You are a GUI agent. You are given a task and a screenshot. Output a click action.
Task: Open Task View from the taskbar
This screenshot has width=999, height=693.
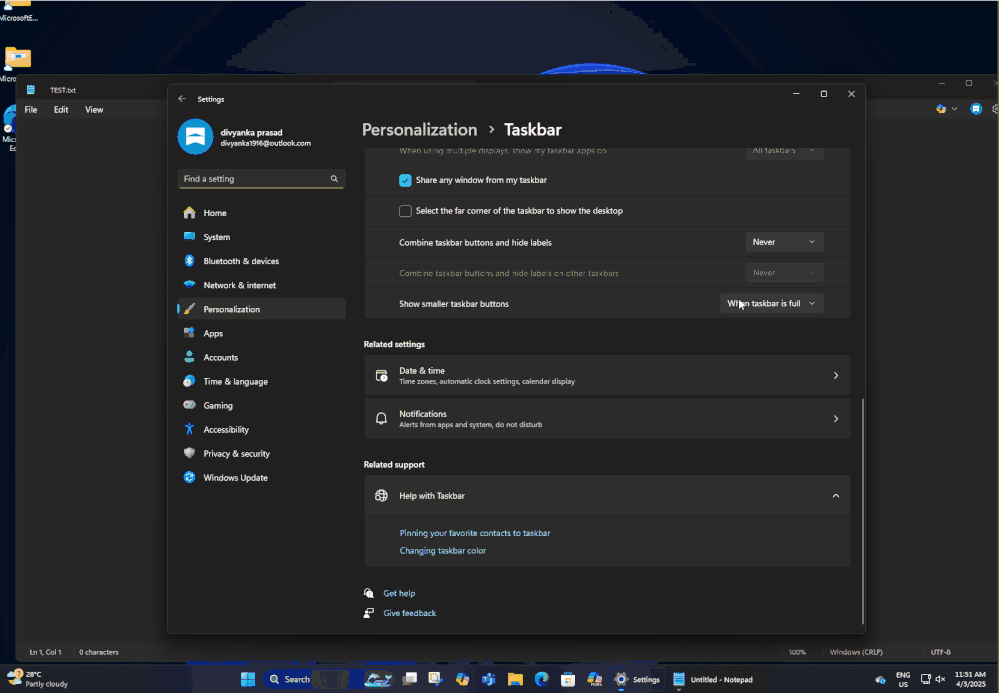pyautogui.click(x=410, y=679)
